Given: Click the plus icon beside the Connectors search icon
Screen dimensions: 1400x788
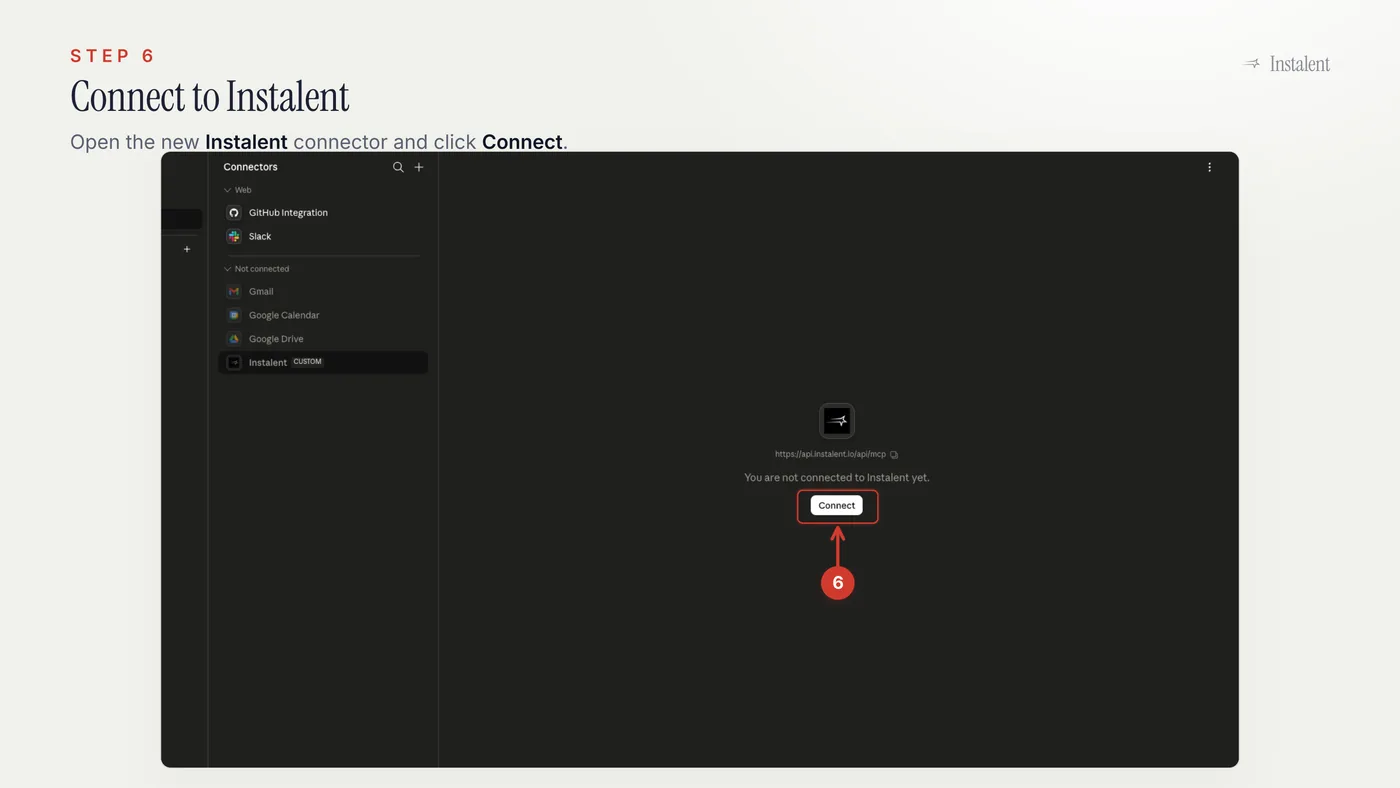Looking at the screenshot, I should click(x=419, y=167).
